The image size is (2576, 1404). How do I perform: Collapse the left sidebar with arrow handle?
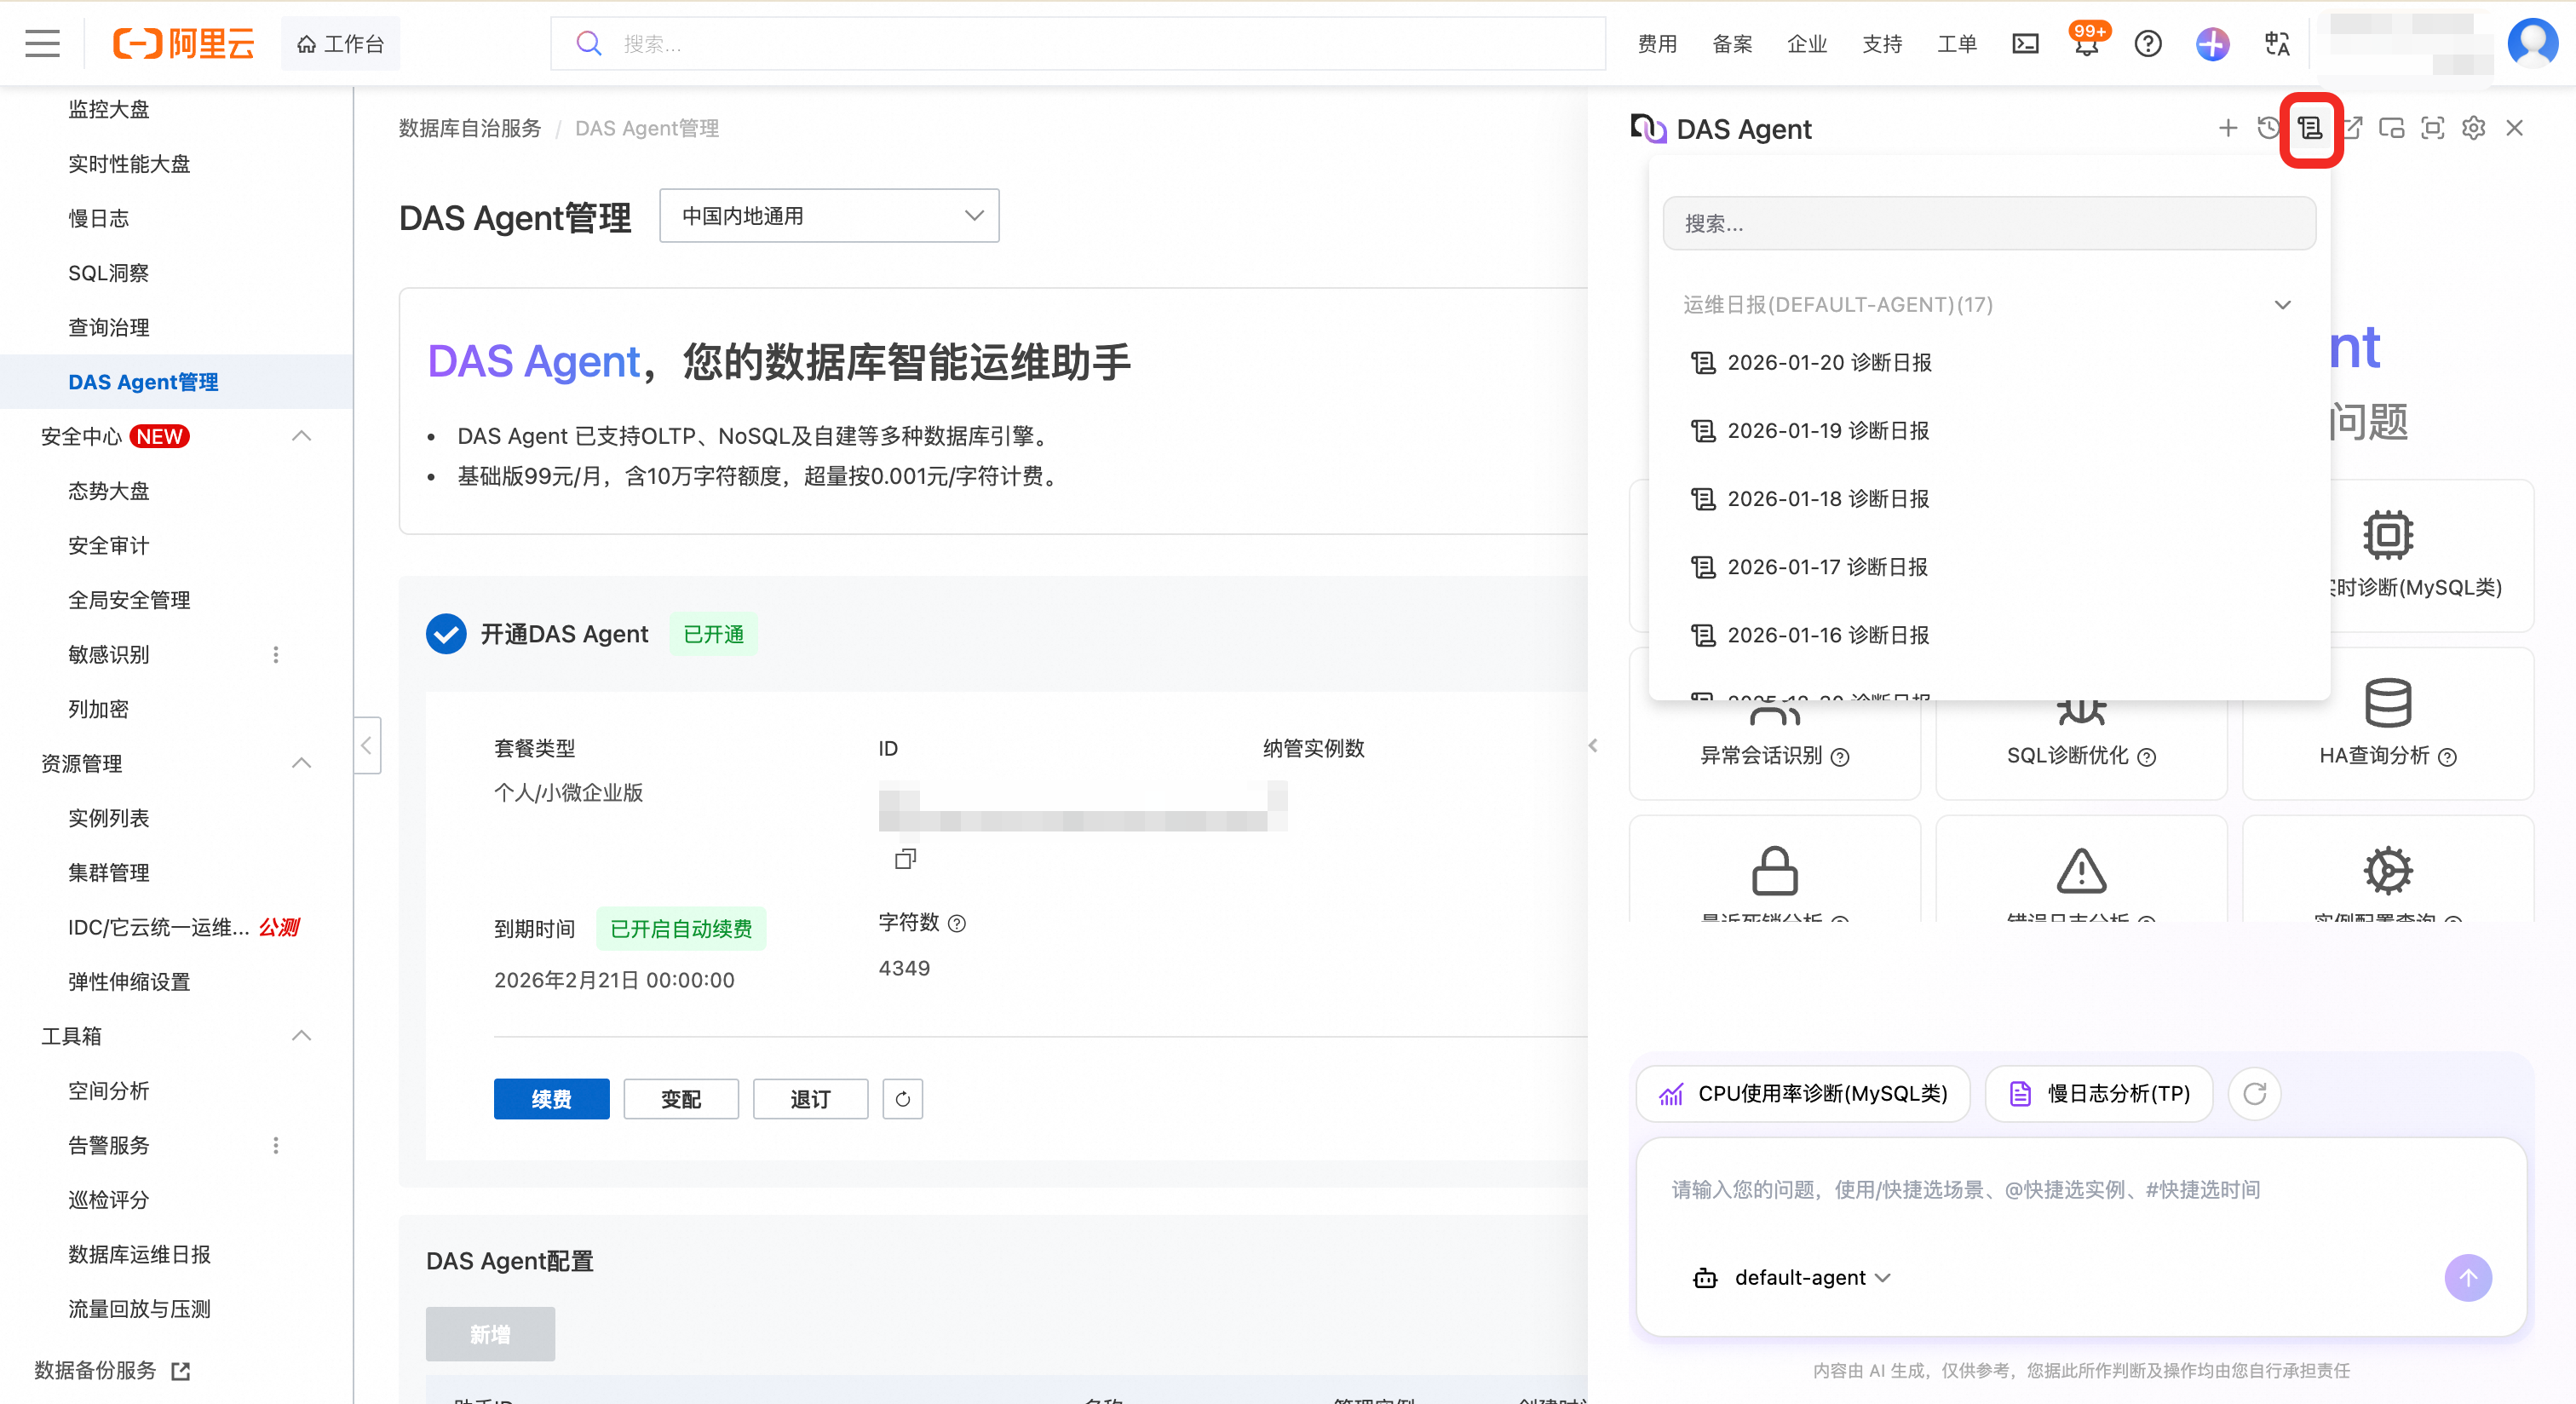[x=367, y=745]
